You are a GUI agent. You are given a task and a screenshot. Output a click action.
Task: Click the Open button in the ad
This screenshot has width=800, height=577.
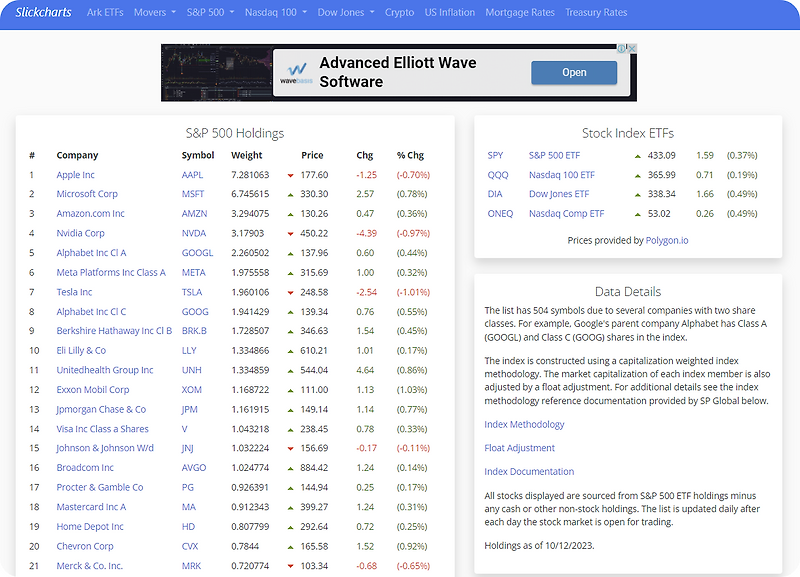click(x=574, y=72)
